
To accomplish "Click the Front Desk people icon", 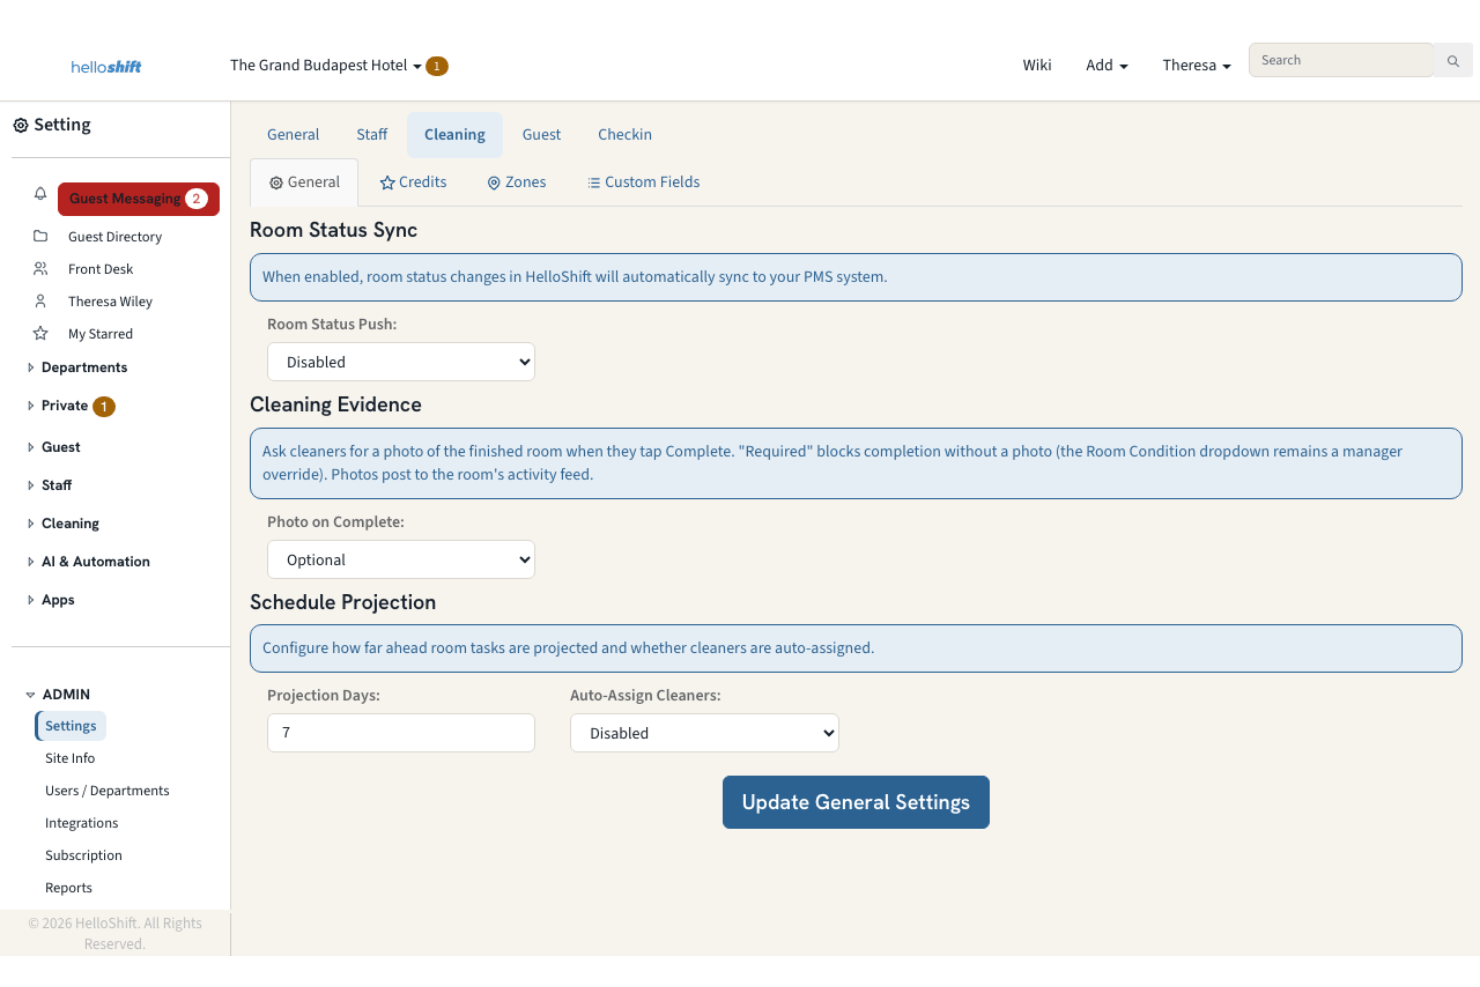I will [40, 269].
